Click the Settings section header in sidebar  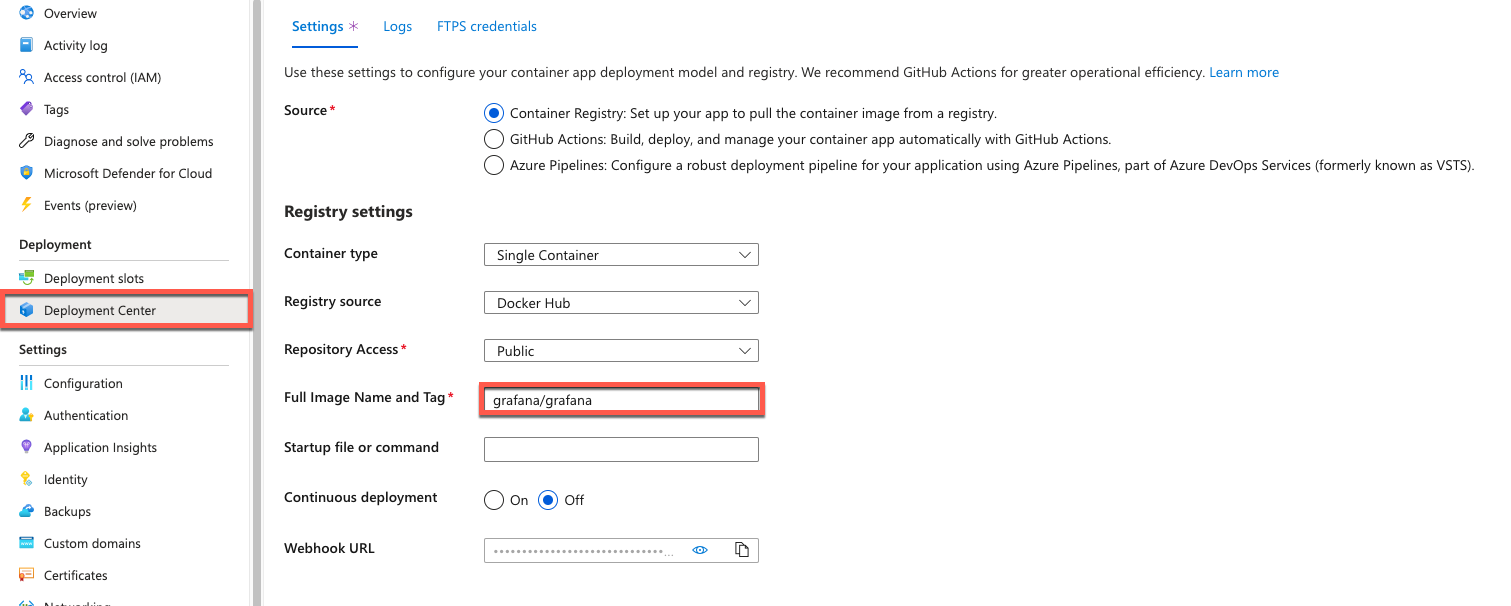click(x=43, y=350)
